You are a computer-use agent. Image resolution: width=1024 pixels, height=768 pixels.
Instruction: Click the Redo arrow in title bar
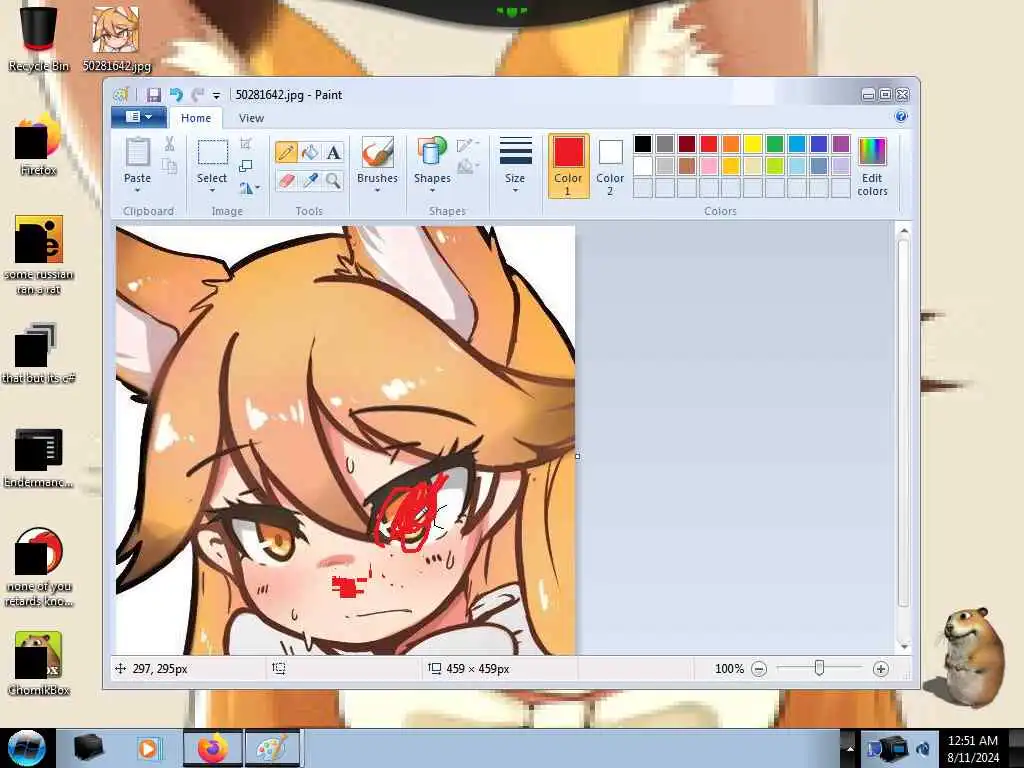coord(198,95)
